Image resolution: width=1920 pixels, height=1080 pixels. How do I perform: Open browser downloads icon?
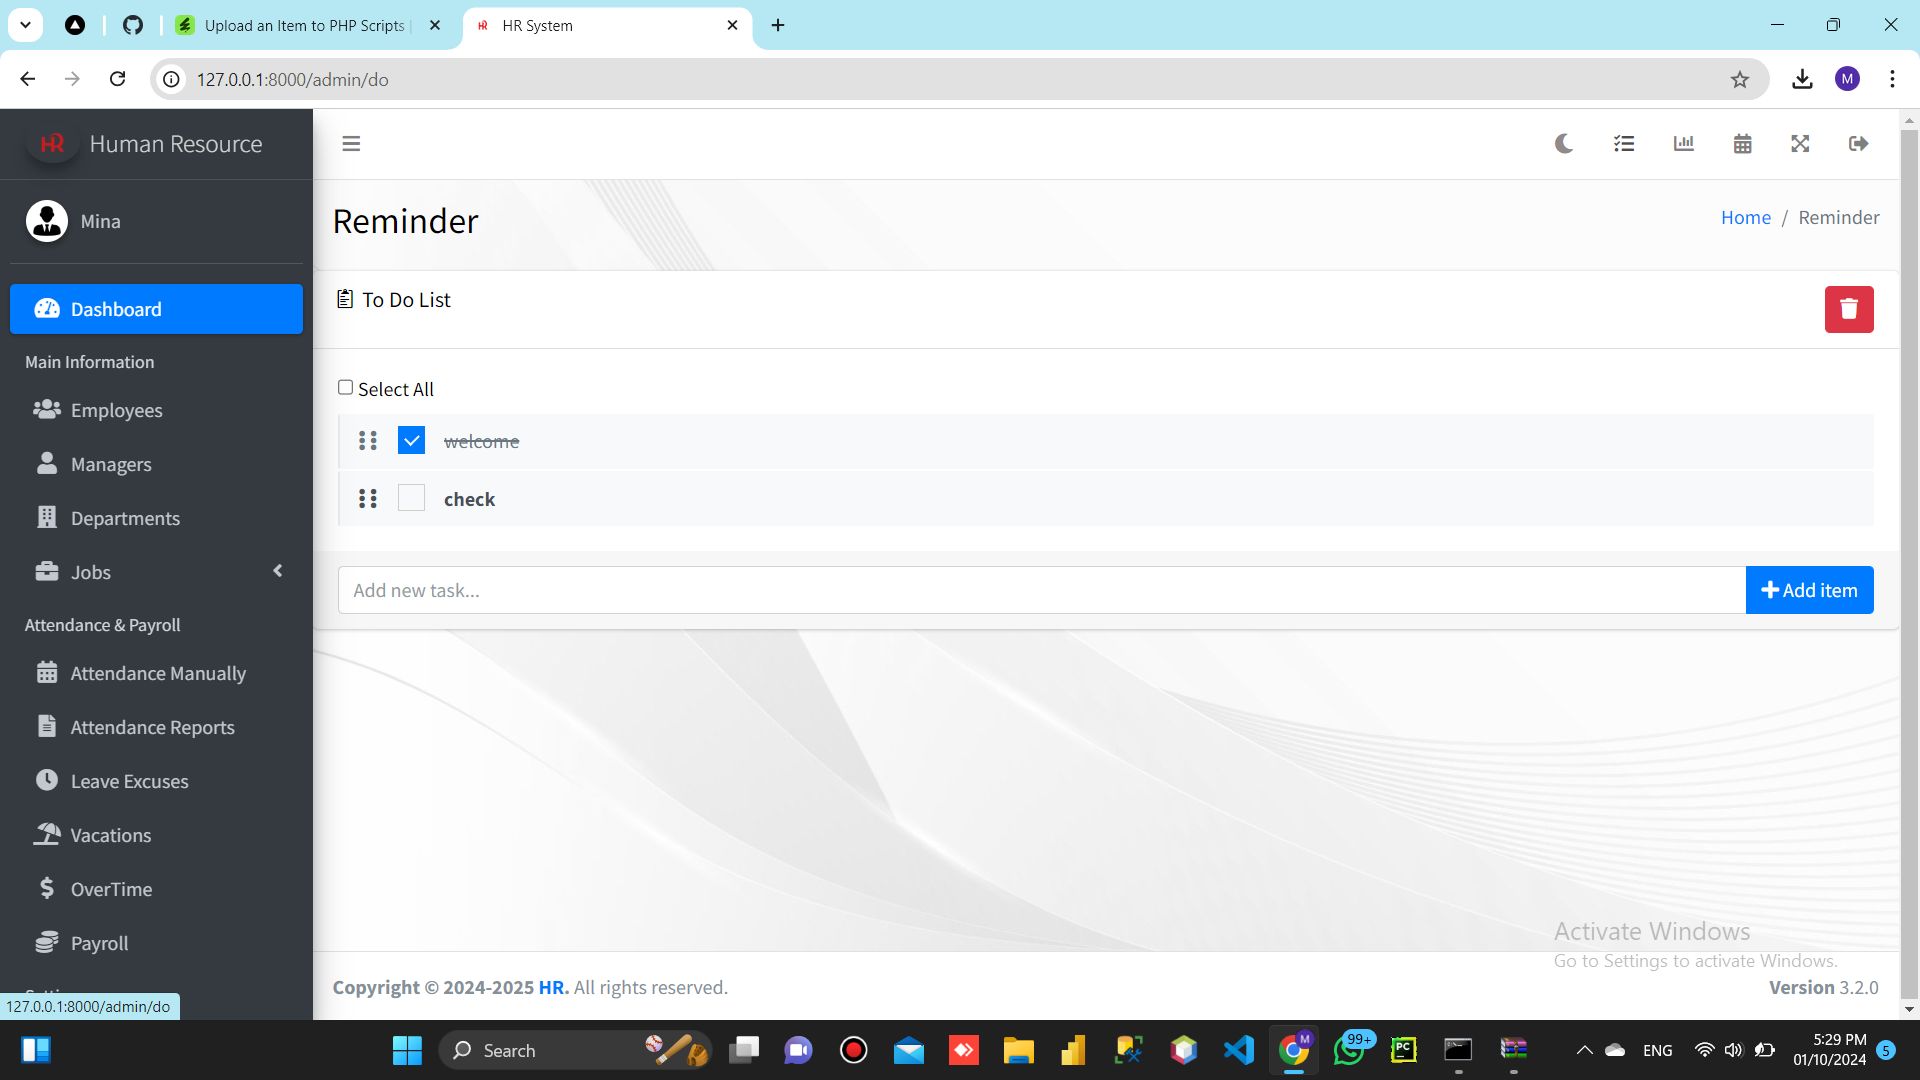(x=1802, y=79)
